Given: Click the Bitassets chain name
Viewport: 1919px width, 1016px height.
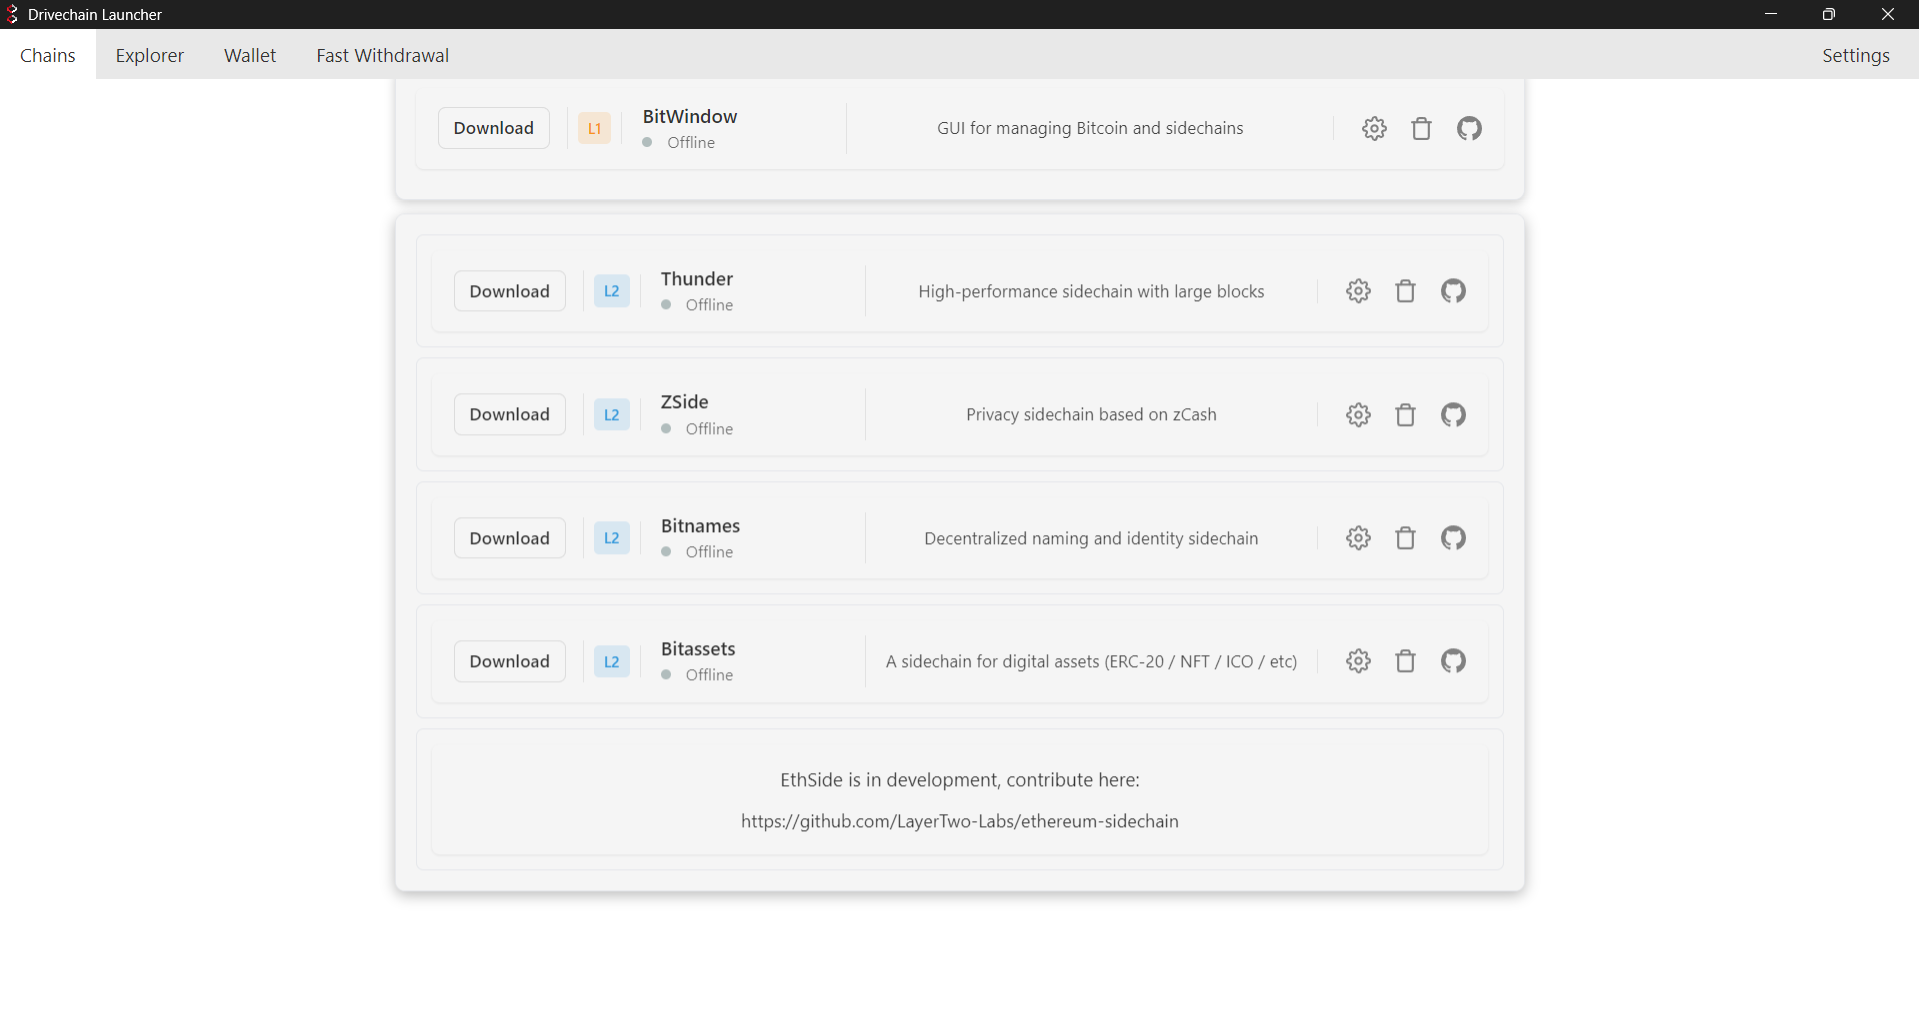Looking at the screenshot, I should coord(698,649).
